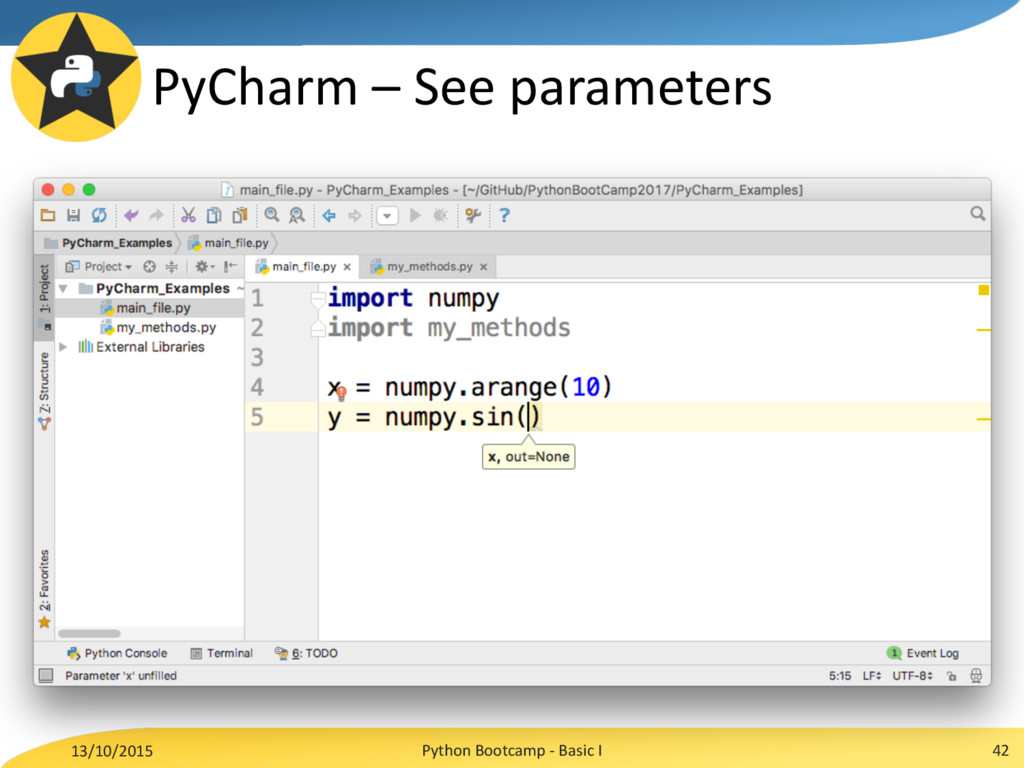Click the Save All floppy icon

(x=73, y=215)
